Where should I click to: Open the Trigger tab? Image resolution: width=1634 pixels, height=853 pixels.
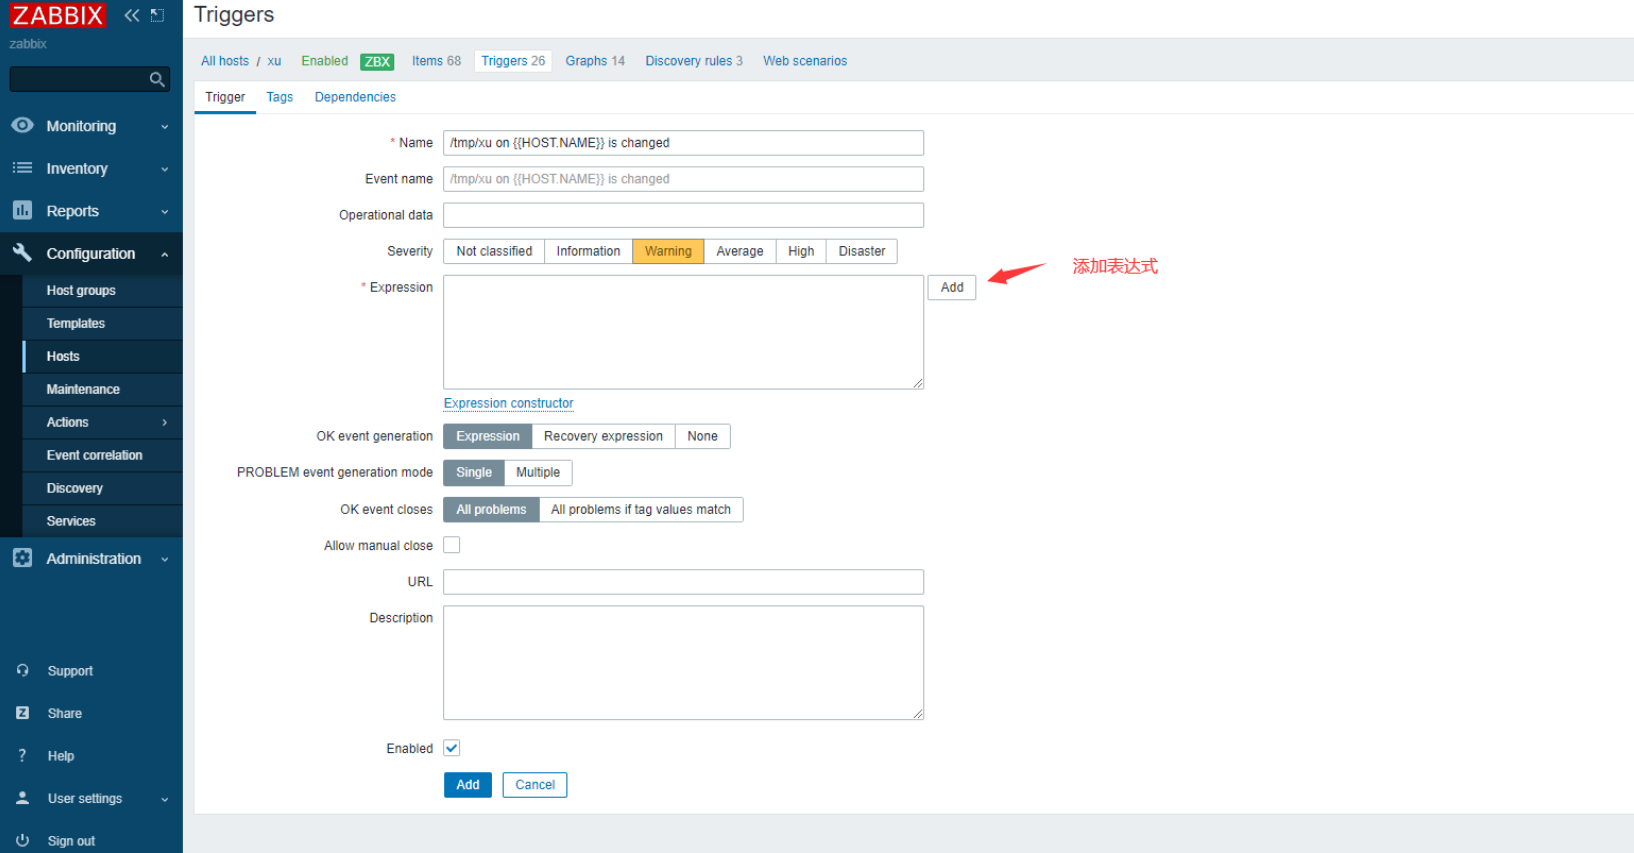point(225,97)
